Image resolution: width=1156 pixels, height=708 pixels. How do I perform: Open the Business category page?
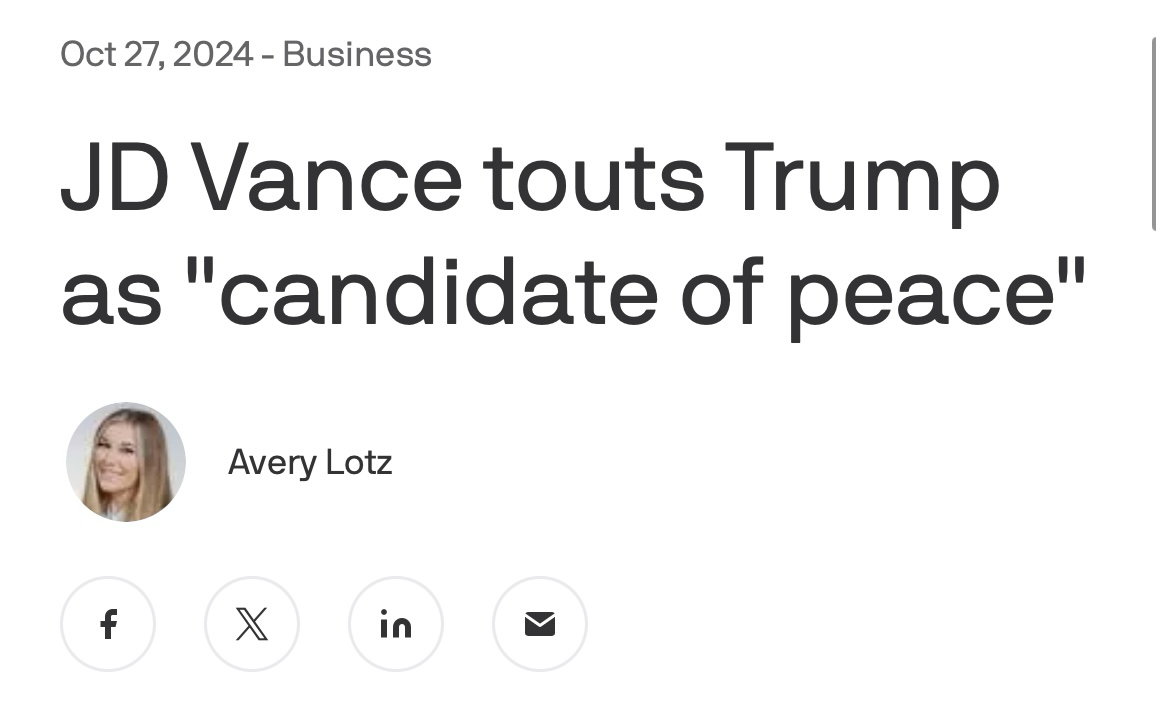point(357,54)
